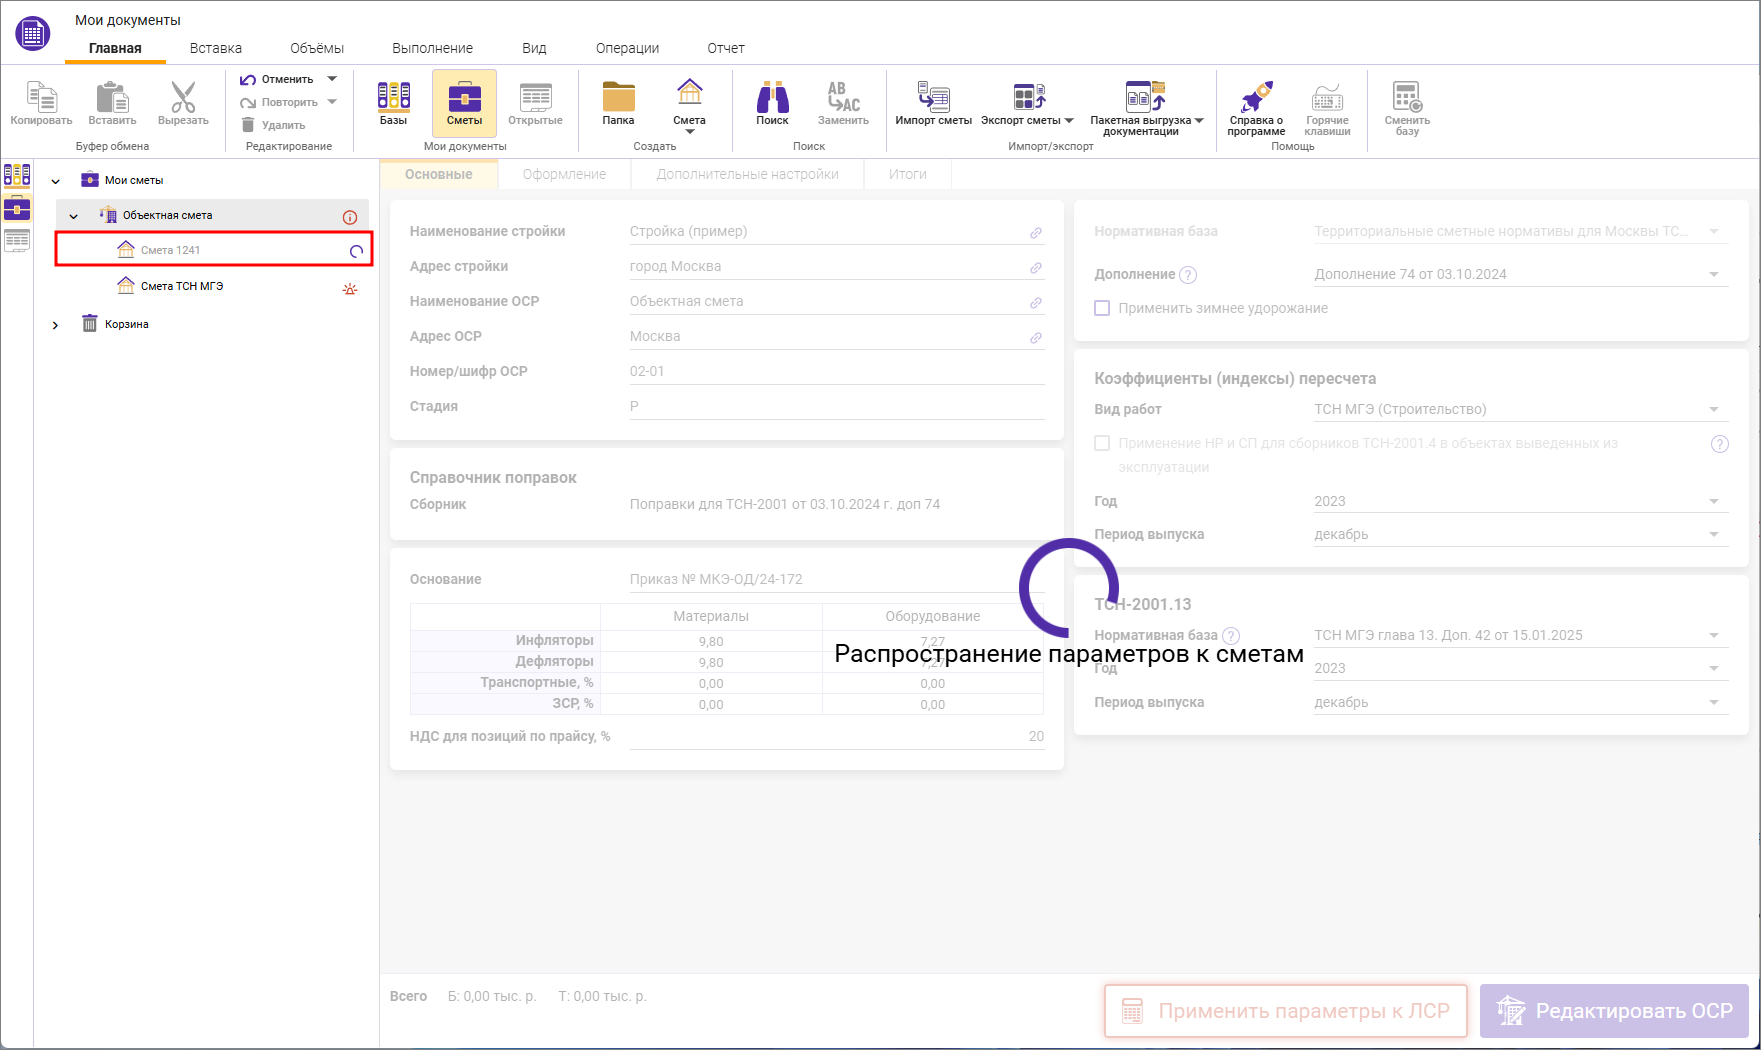Click the Импорт сметы icon
Viewport: 1761px width, 1050px height.
[934, 103]
